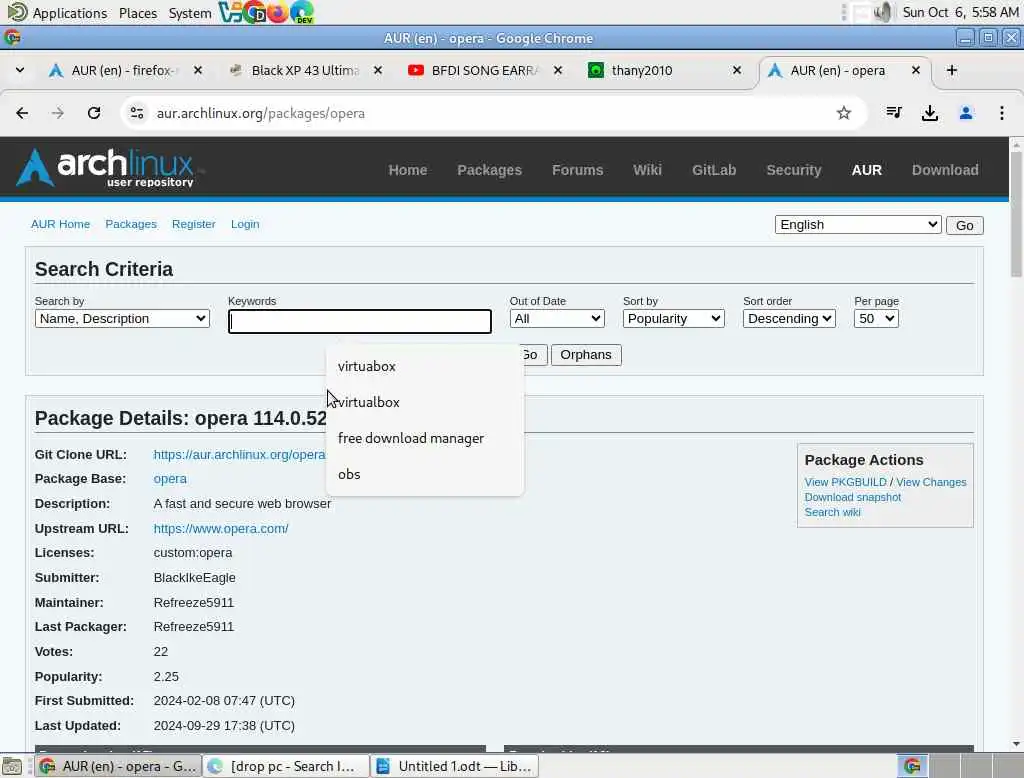This screenshot has height=778, width=1024.
Task: Open Chrome downloads icon
Action: [x=930, y=113]
